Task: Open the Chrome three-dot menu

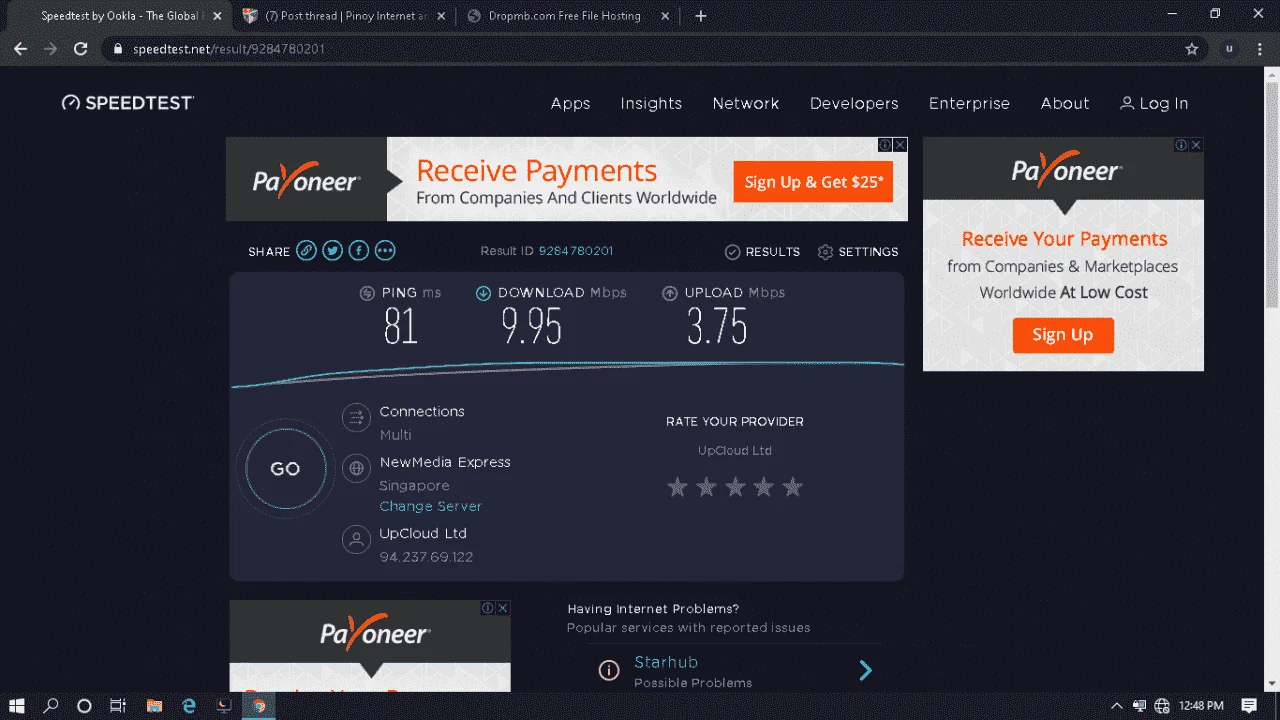Action: click(1259, 48)
